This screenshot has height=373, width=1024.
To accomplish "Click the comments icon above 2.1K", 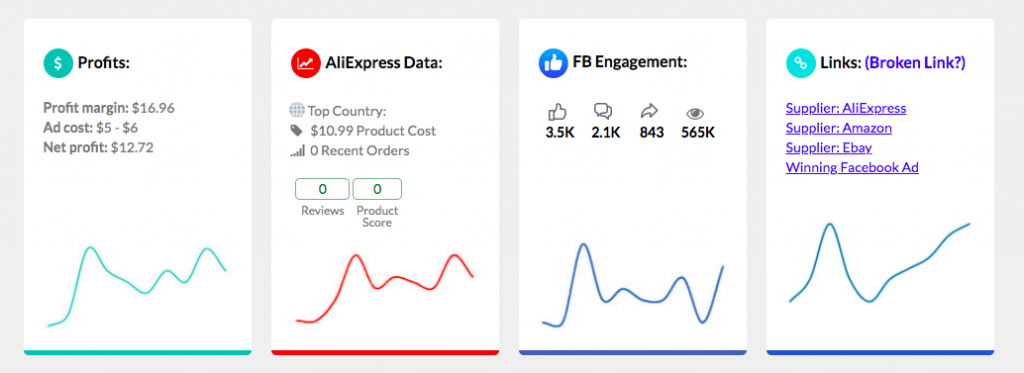I will pyautogui.click(x=603, y=112).
